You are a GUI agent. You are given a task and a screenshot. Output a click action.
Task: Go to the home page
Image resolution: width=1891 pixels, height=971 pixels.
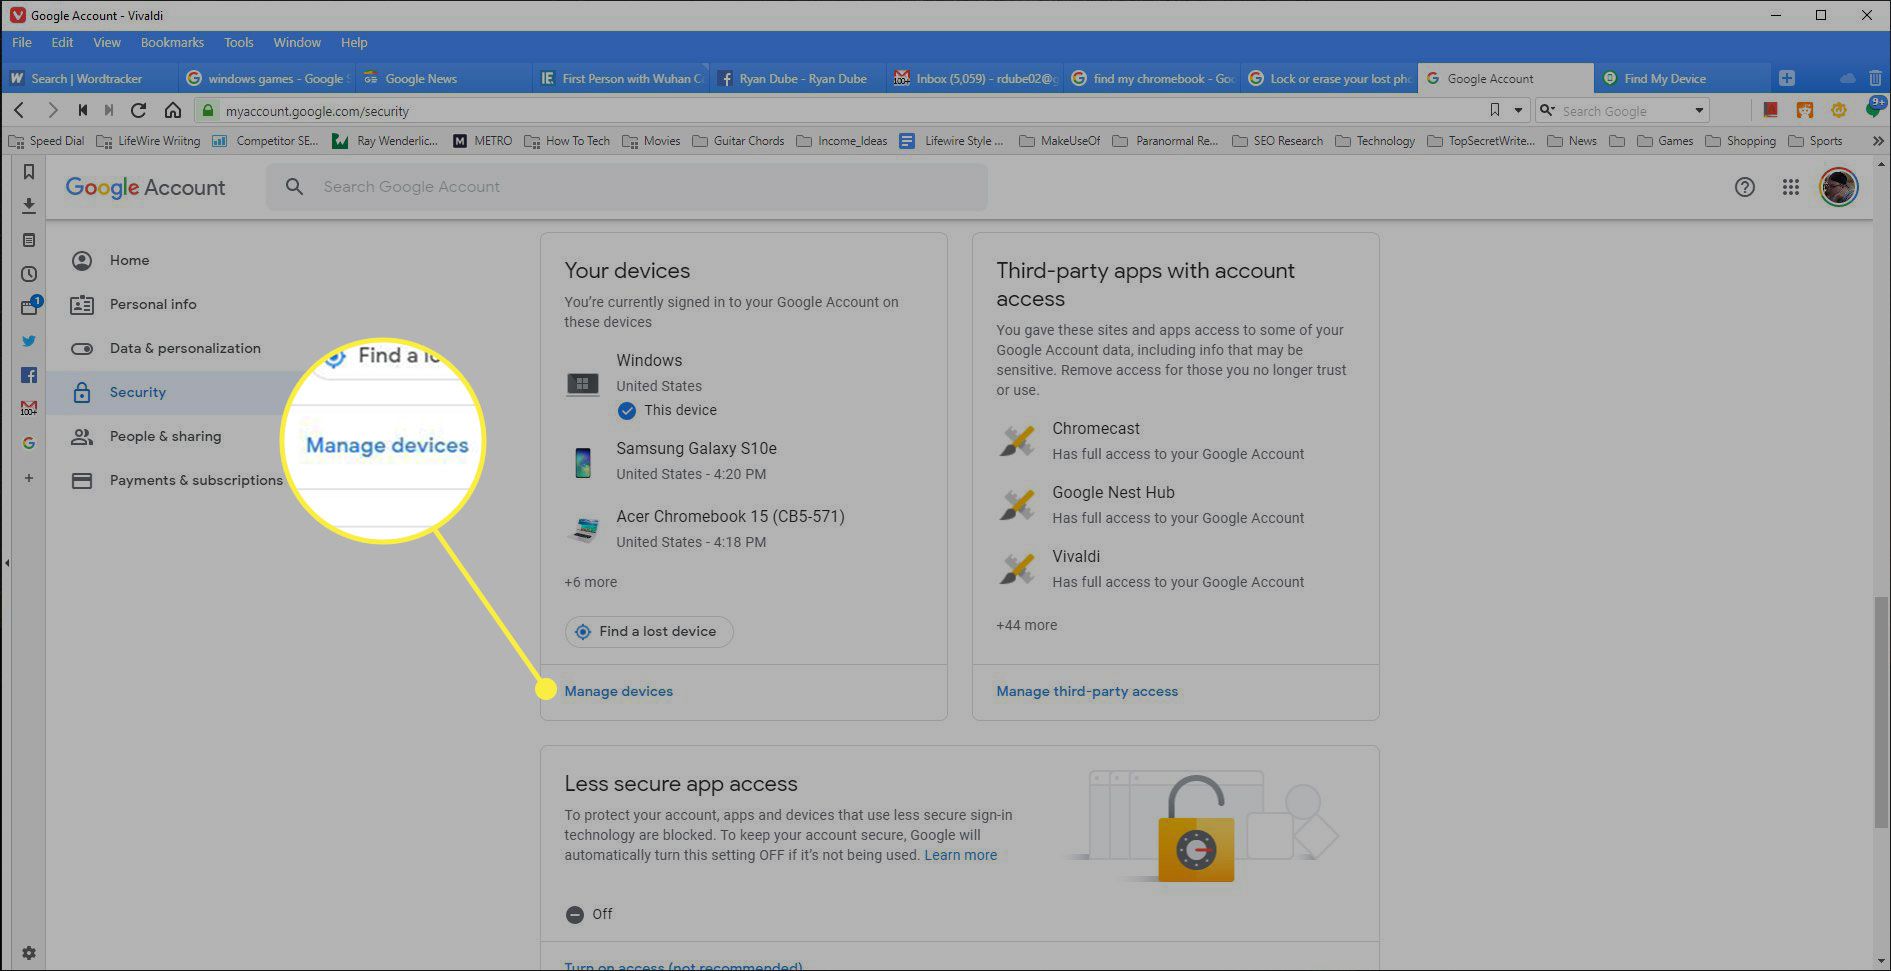coord(173,110)
